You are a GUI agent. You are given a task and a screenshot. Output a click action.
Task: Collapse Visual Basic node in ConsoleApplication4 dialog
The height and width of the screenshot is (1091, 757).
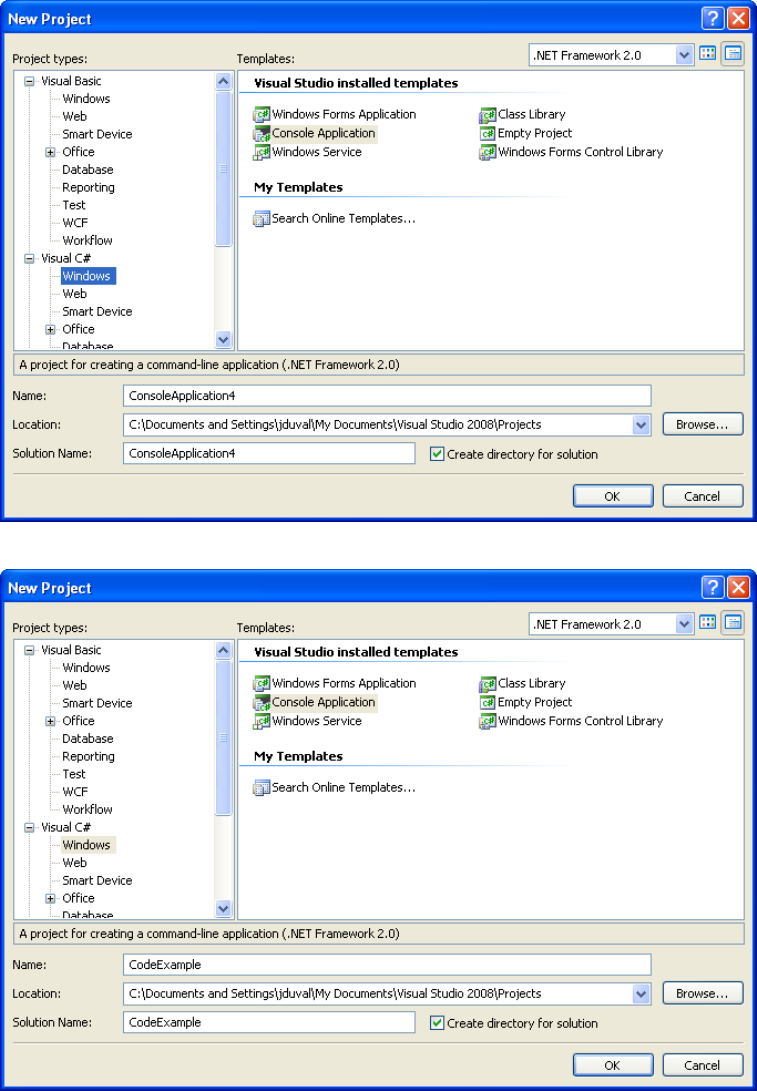(x=29, y=81)
